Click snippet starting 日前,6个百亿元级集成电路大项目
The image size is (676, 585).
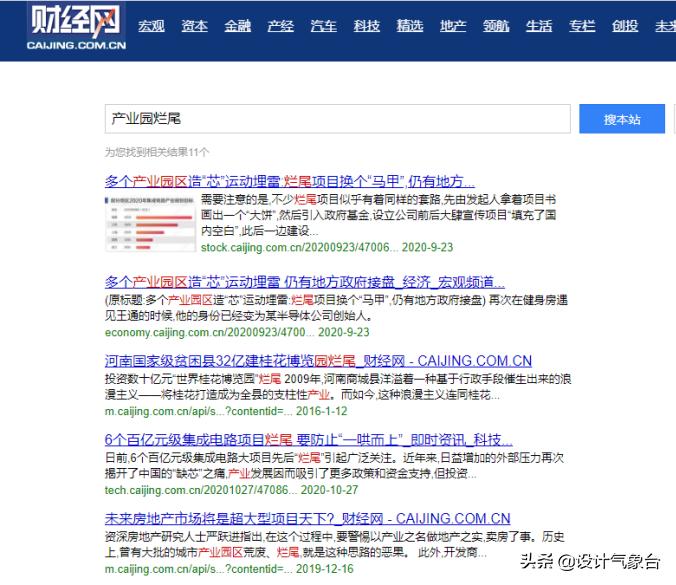(334, 466)
